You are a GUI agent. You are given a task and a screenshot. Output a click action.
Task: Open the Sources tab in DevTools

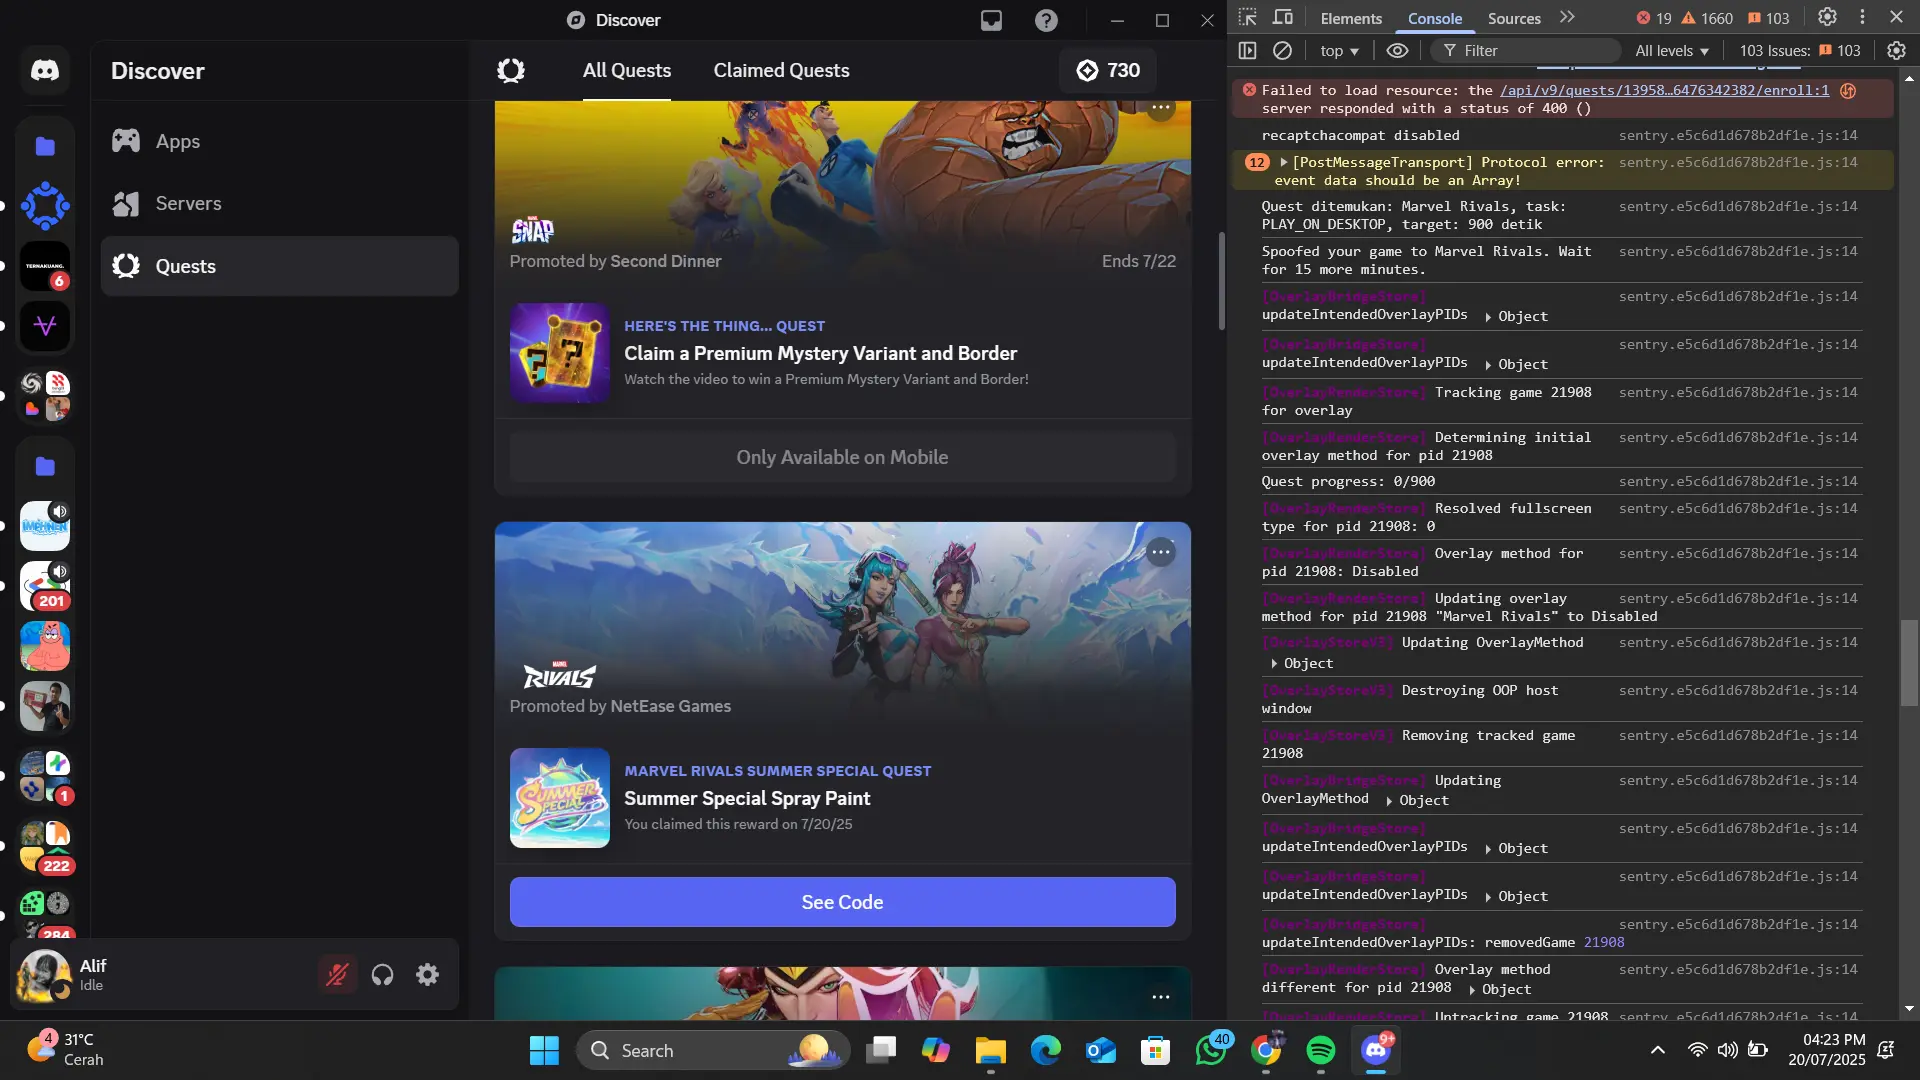click(x=1513, y=19)
